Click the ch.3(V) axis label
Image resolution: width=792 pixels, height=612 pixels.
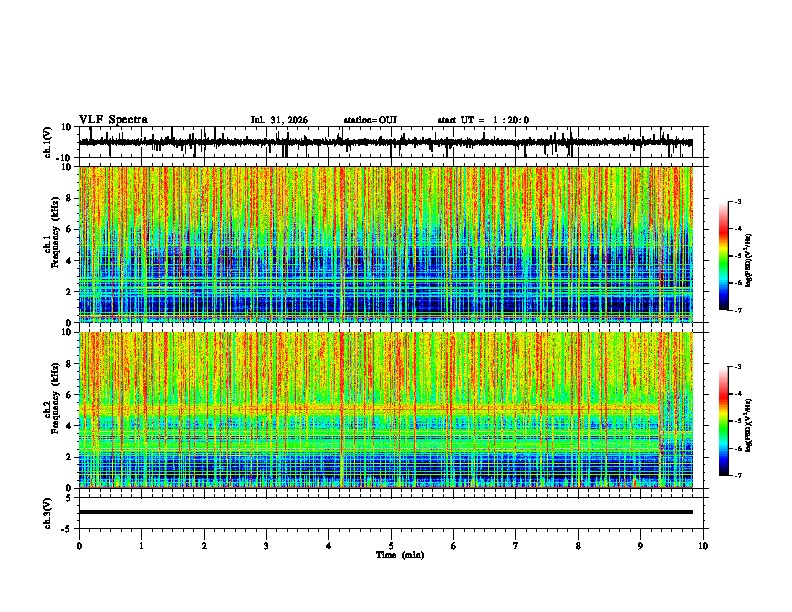[x=48, y=514]
